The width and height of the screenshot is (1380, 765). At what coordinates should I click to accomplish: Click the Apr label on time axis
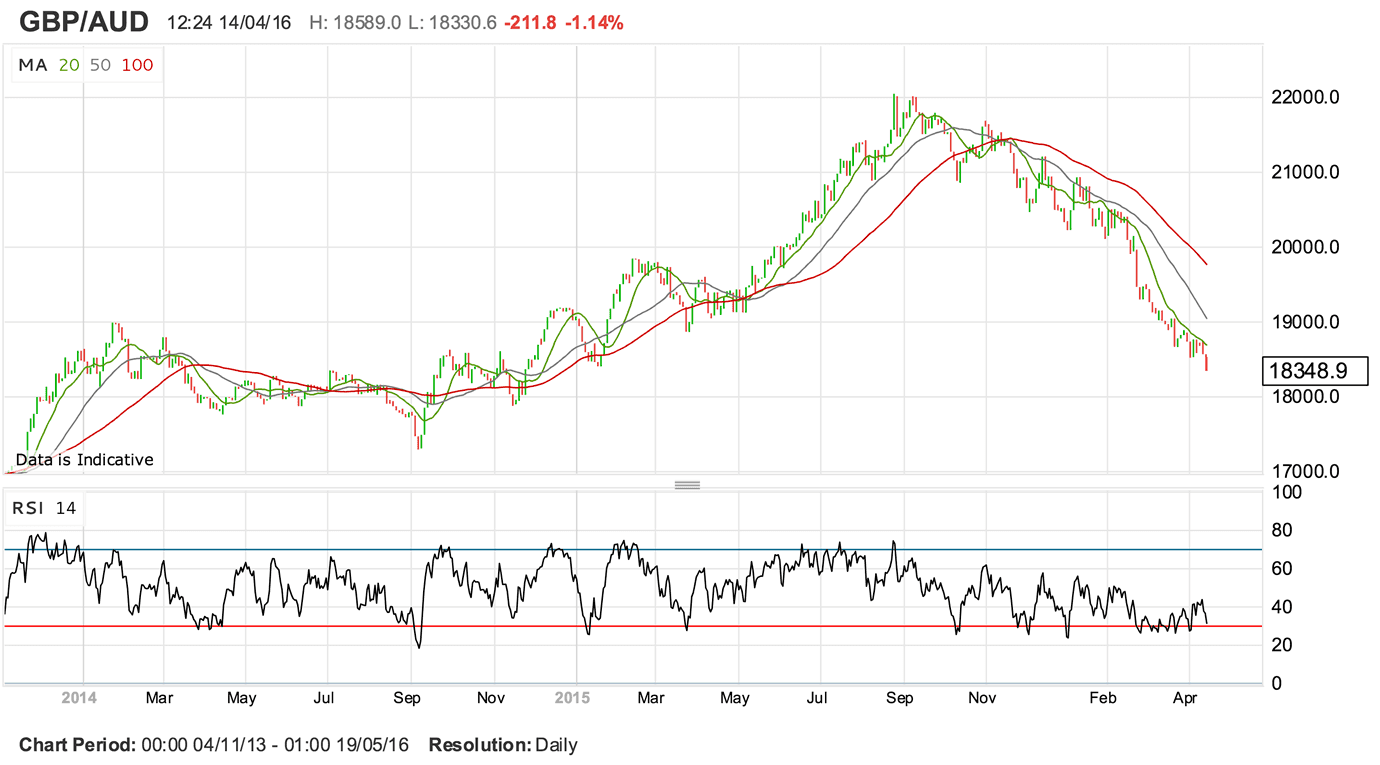pyautogui.click(x=1185, y=698)
